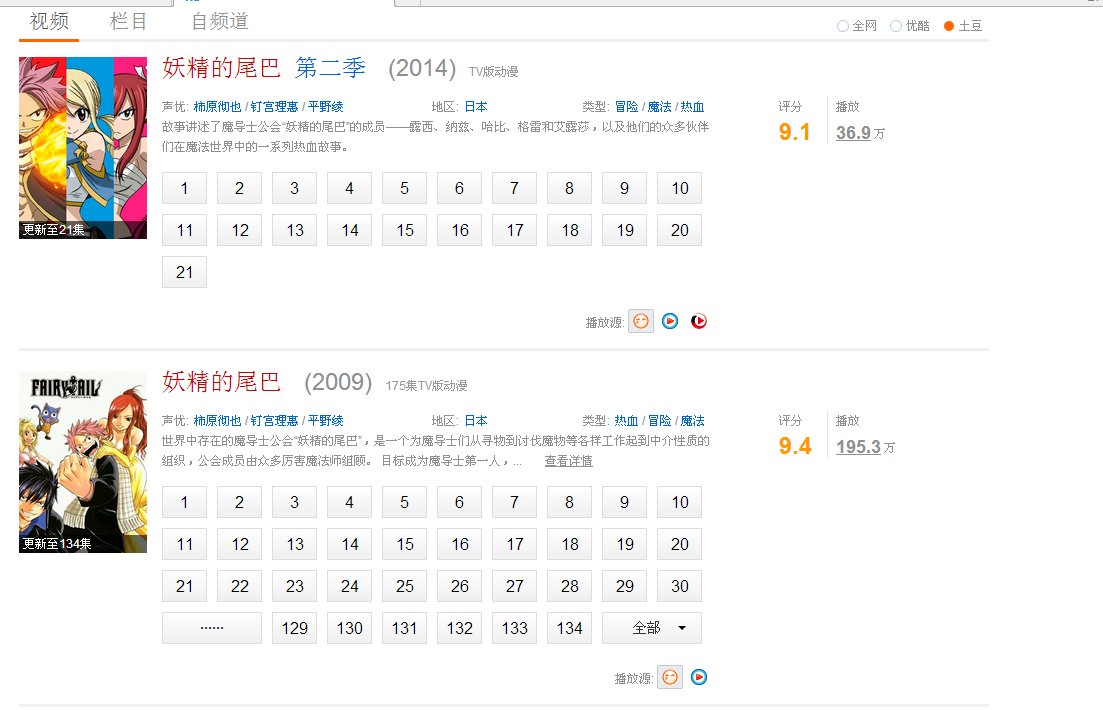Click genre 冒险 under 妖精的尾巴 (2009)

click(x=660, y=421)
